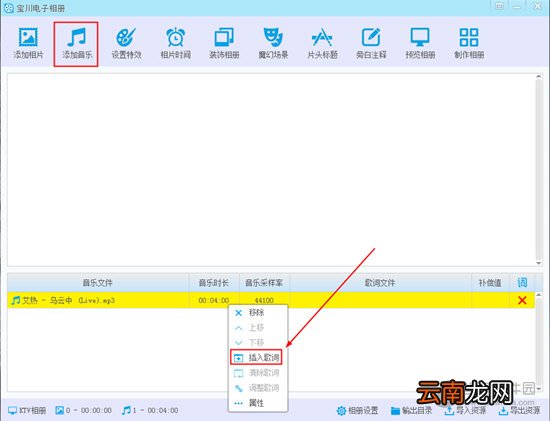Click 导出资源 export resources
The width and height of the screenshot is (550, 421).
pyautogui.click(x=519, y=410)
